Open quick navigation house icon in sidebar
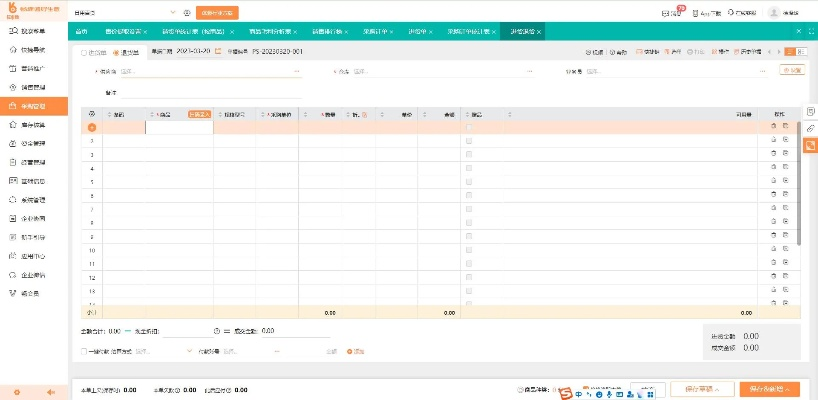 pos(14,50)
